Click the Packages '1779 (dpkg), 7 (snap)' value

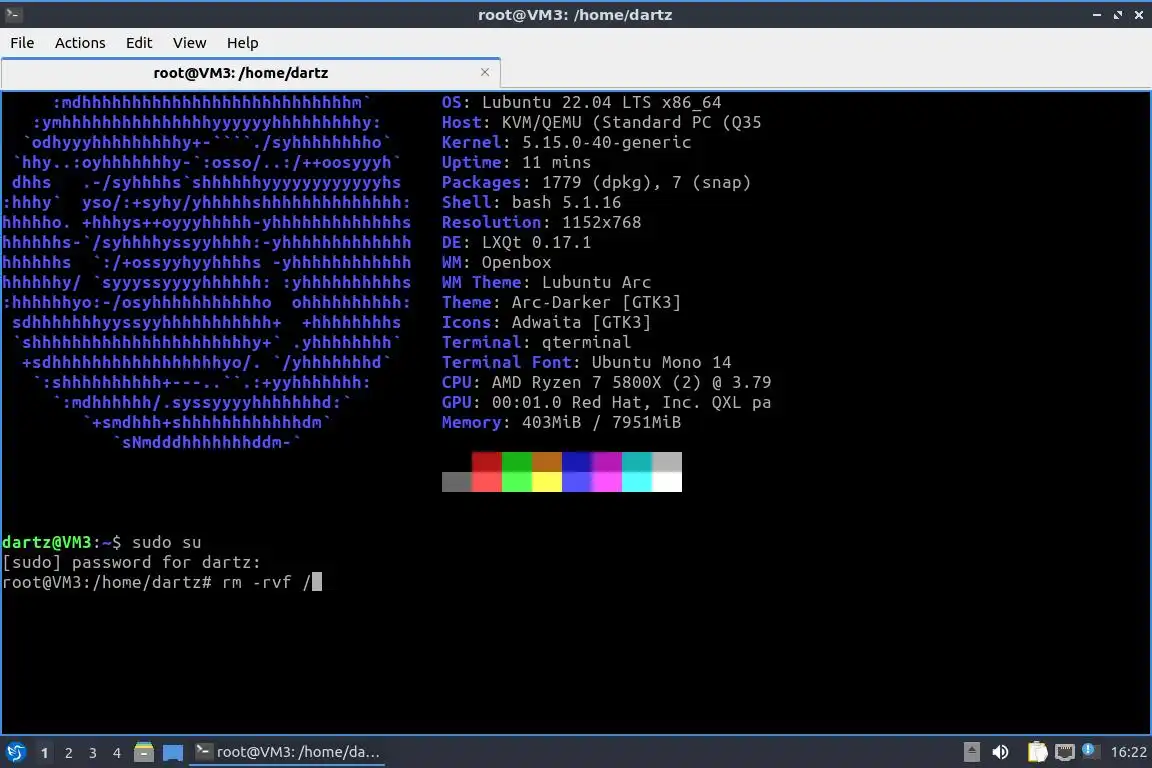(647, 182)
